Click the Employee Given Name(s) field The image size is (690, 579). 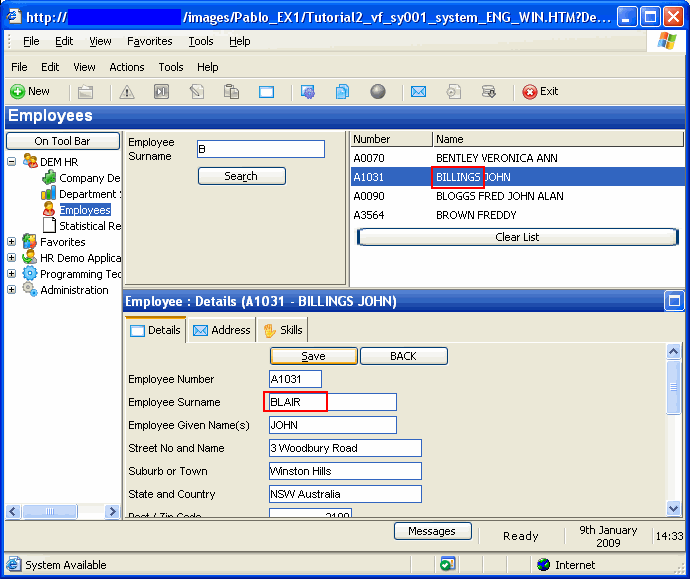point(333,425)
